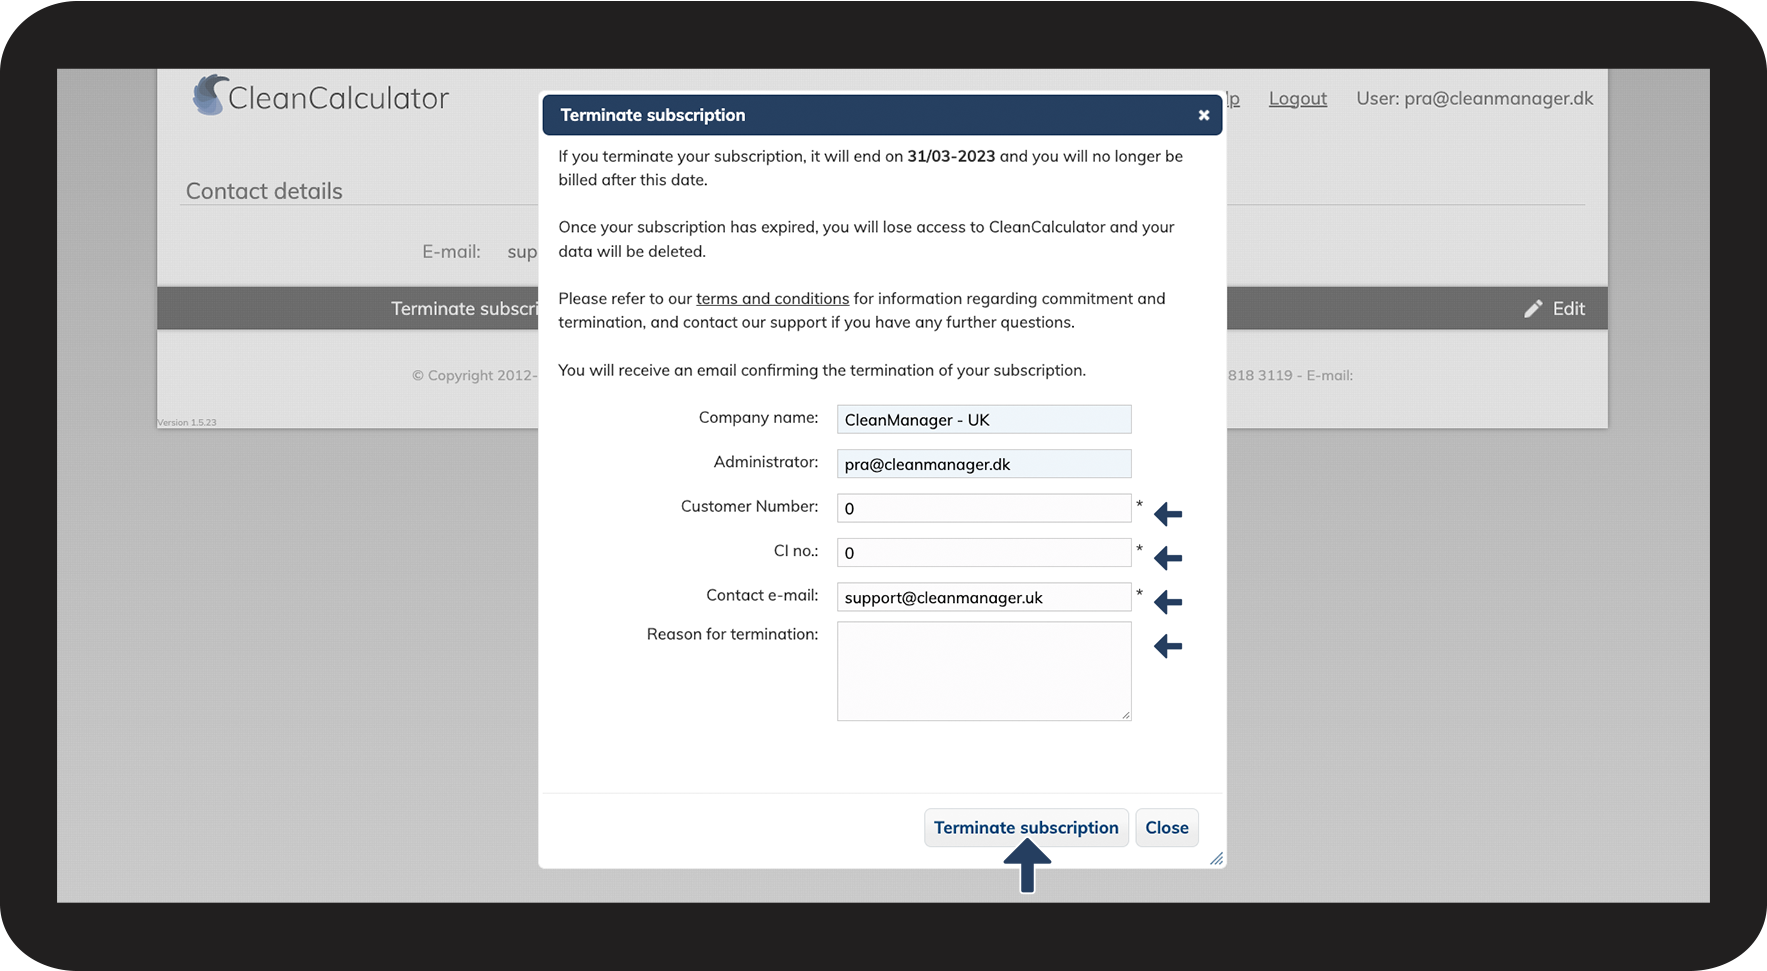Screen dimensions: 1767x971
Task: Click the user email pra@cleanmanager.dk in header
Action: (x=1498, y=98)
